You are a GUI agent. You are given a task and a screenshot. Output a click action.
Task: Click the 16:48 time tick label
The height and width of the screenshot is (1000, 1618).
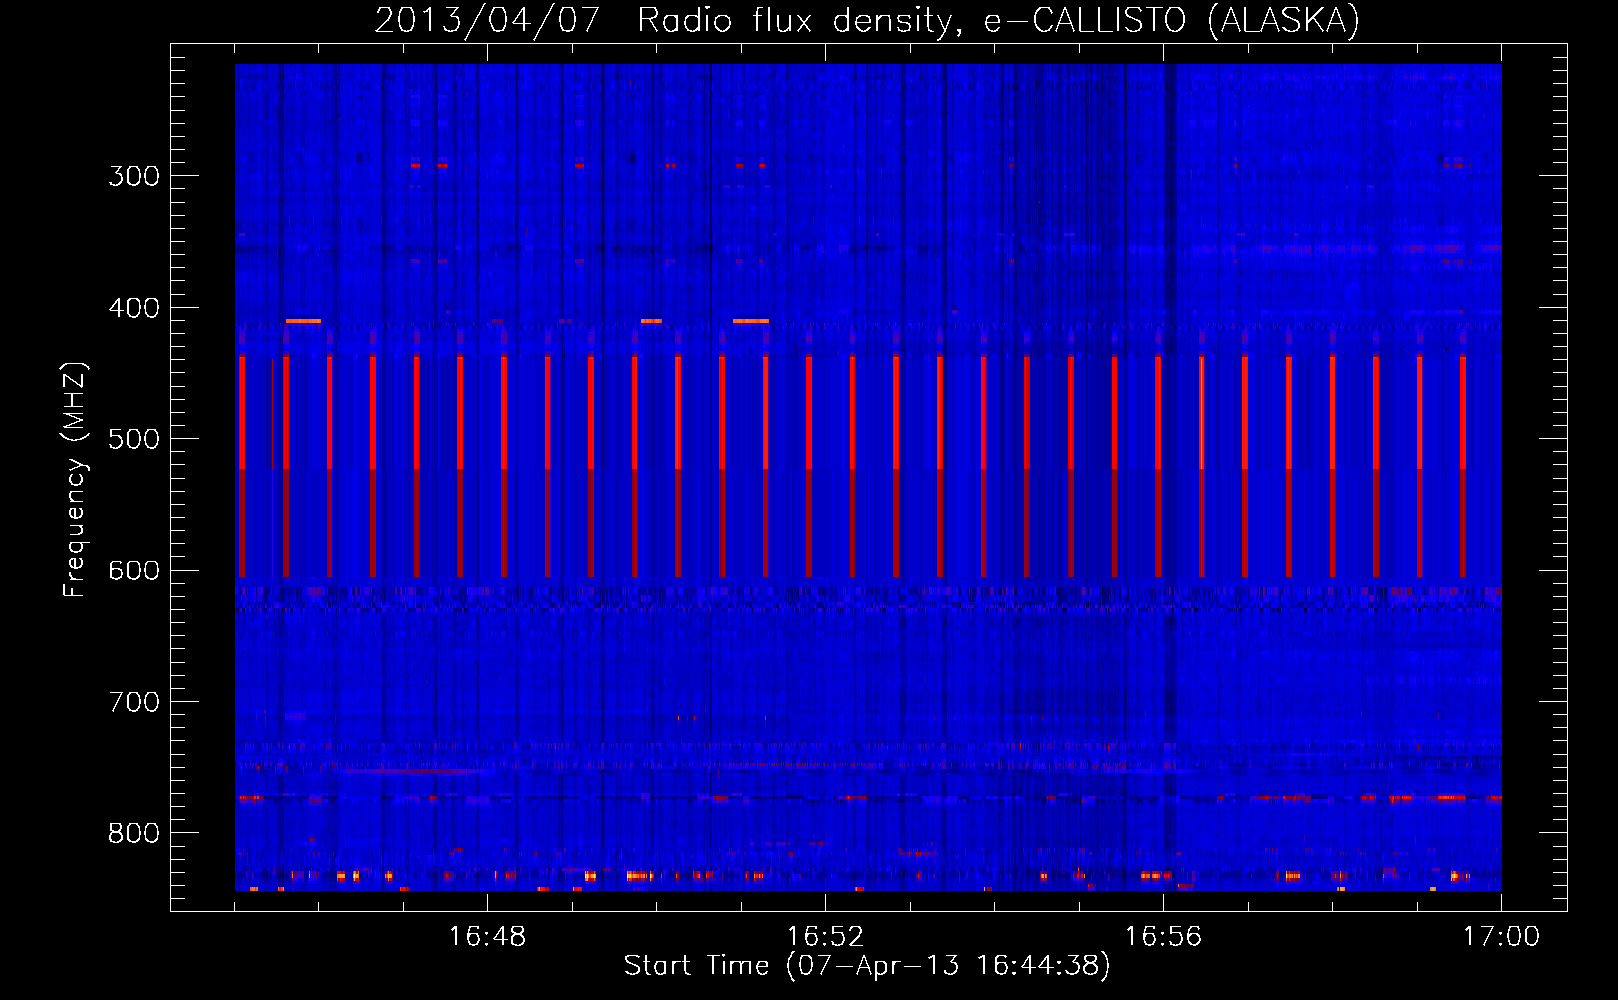pyautogui.click(x=487, y=937)
